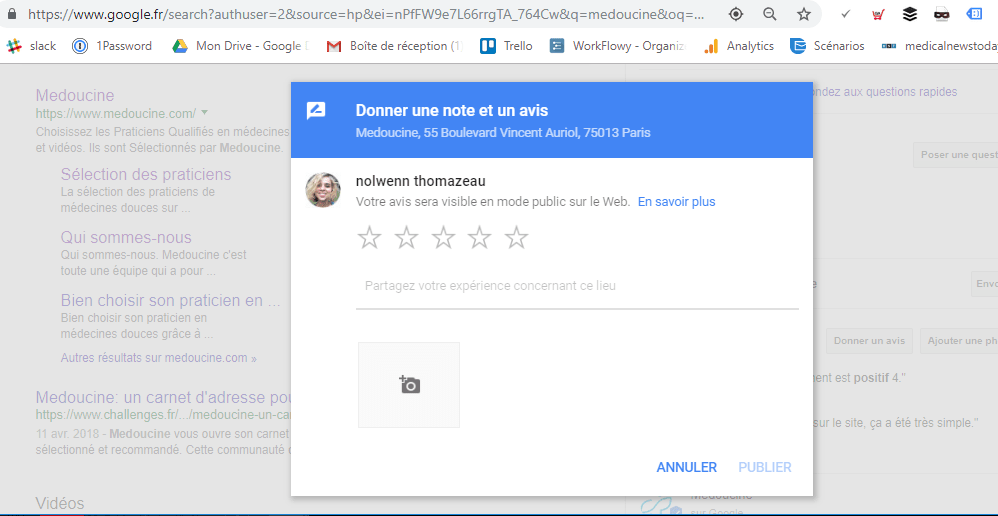The width and height of the screenshot is (998, 516).
Task: Rate five stars in the review dialog
Action: click(516, 238)
